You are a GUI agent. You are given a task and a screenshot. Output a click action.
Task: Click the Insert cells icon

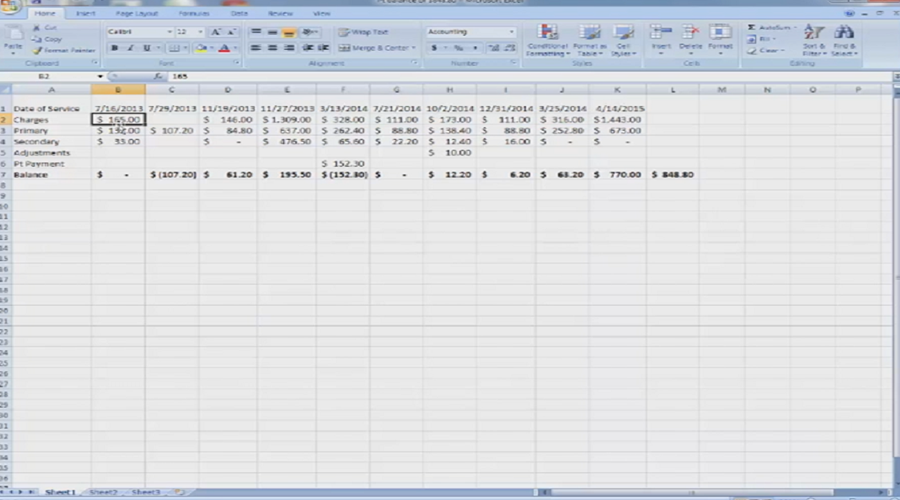click(661, 33)
